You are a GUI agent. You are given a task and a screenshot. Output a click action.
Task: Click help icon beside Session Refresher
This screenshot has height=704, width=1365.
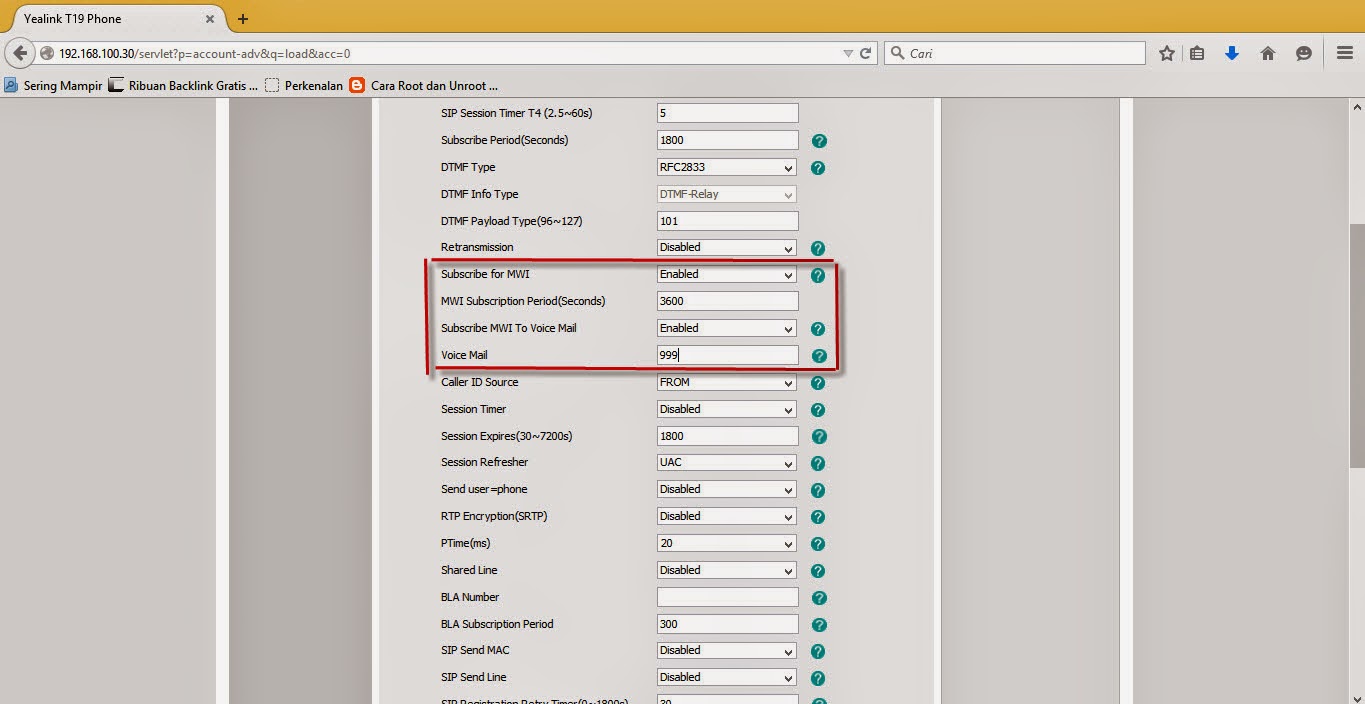(818, 464)
